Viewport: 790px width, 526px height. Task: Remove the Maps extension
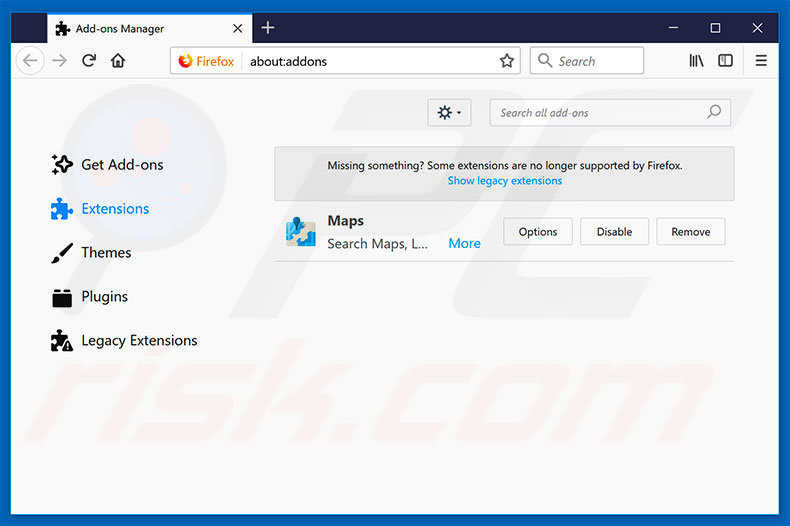point(690,232)
